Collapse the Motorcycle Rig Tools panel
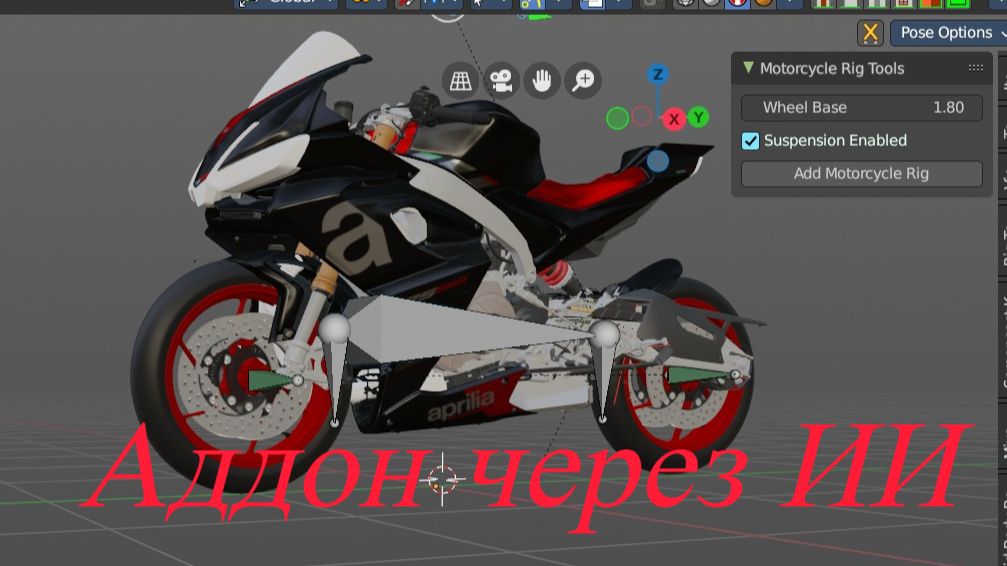Viewport: 1007px width, 566px height. coord(748,67)
